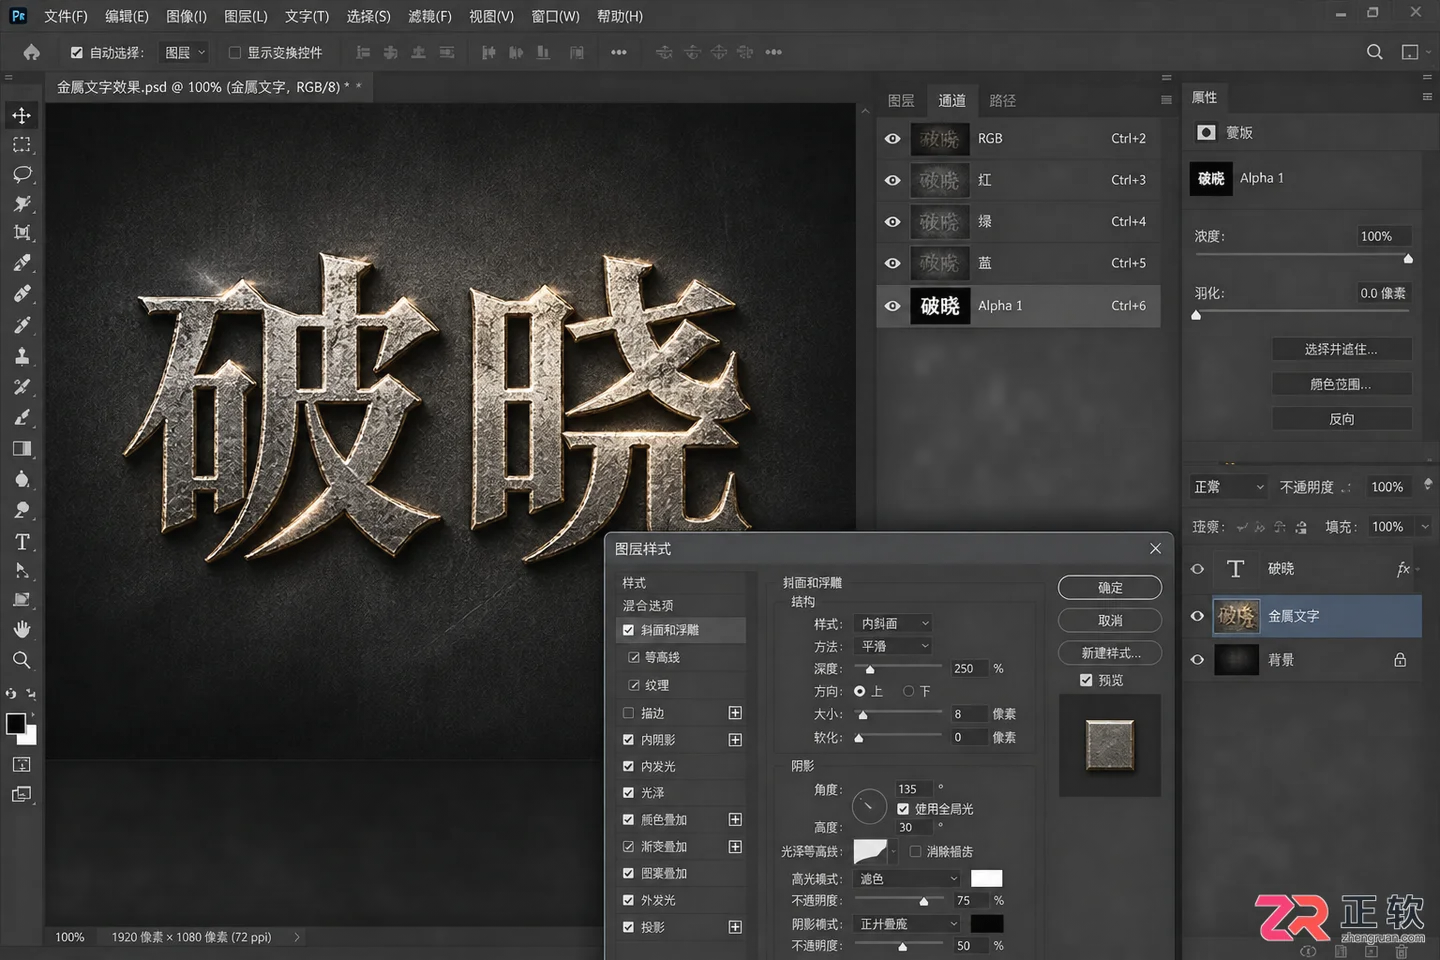Image resolution: width=1440 pixels, height=960 pixels.
Task: Select the Rectangle shape tool
Action: [x=21, y=600]
